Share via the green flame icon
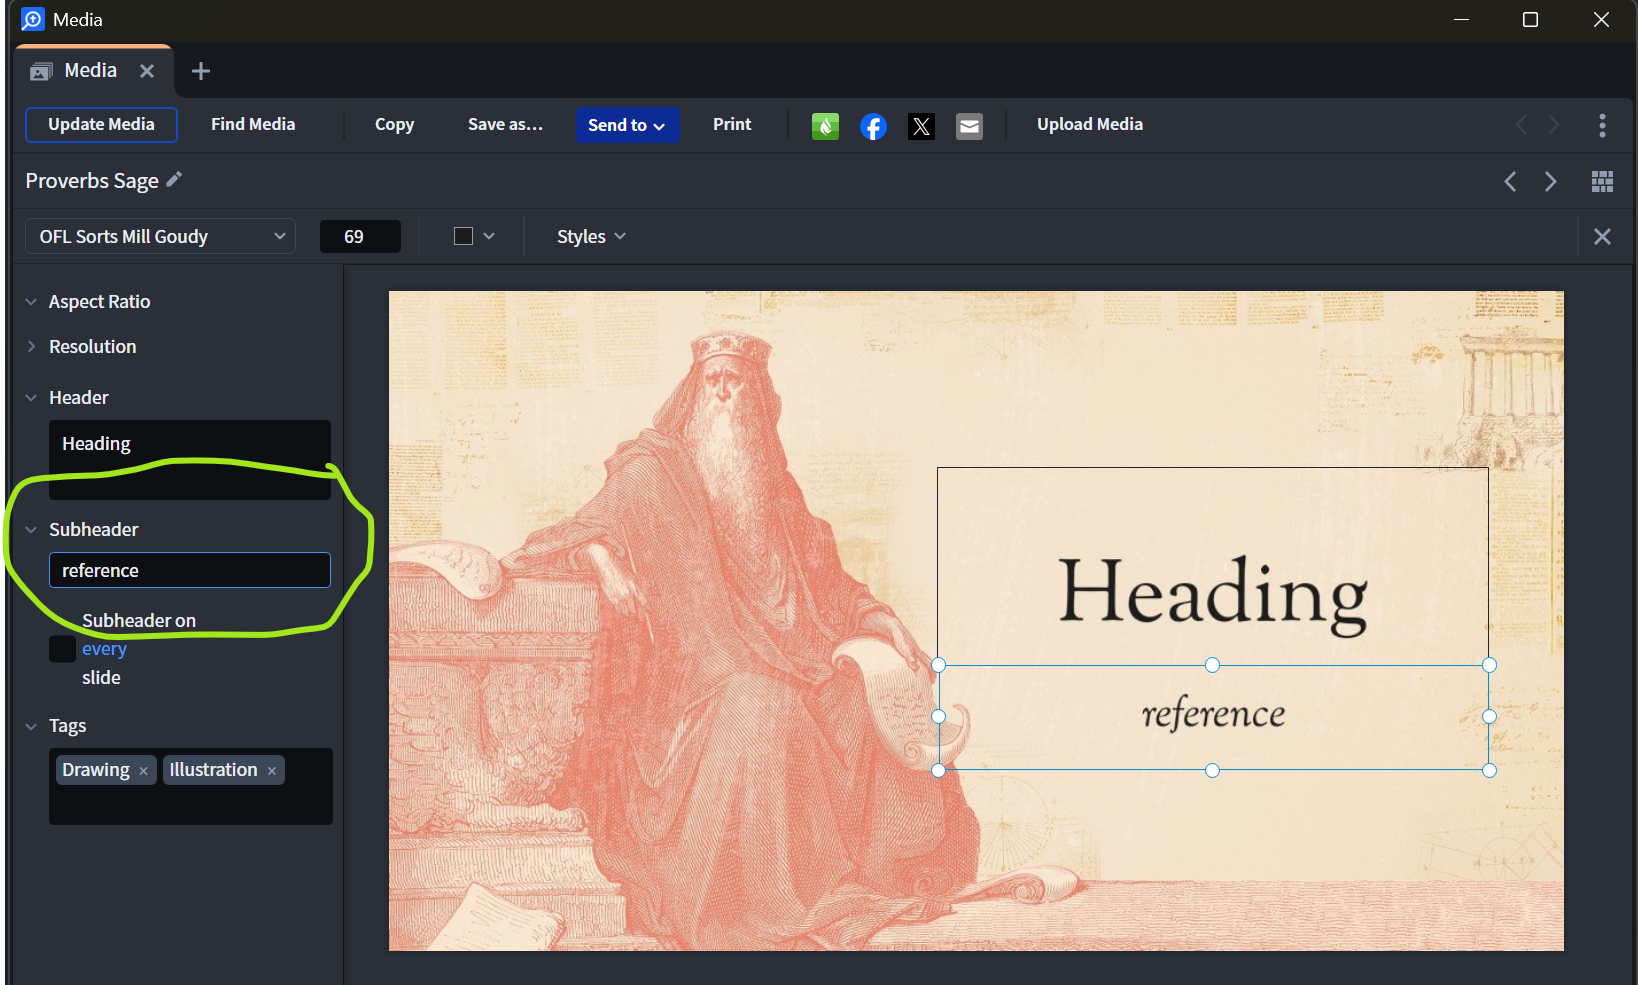Image resolution: width=1638 pixels, height=985 pixels. pos(825,126)
